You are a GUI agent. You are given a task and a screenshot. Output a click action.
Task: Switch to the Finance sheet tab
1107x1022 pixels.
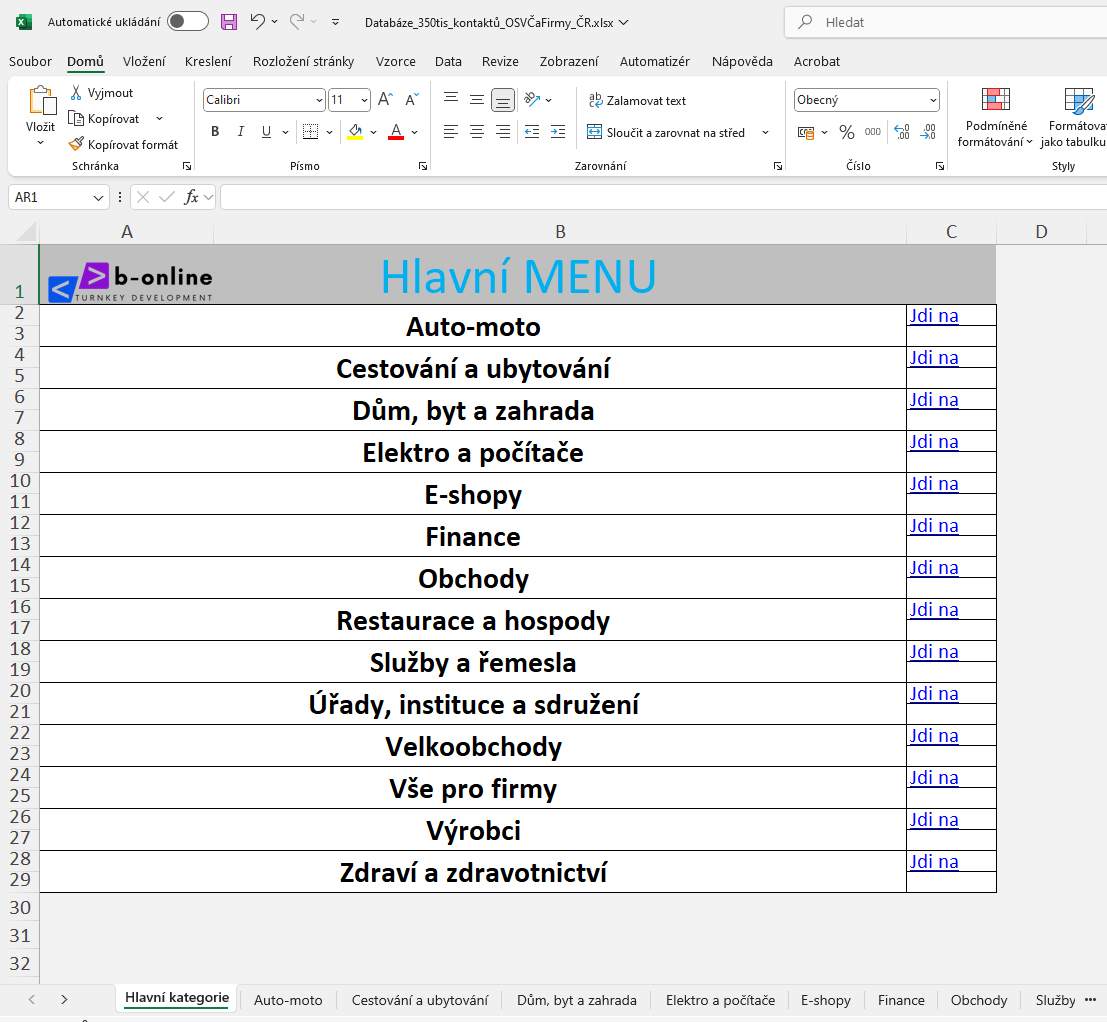coord(901,1000)
